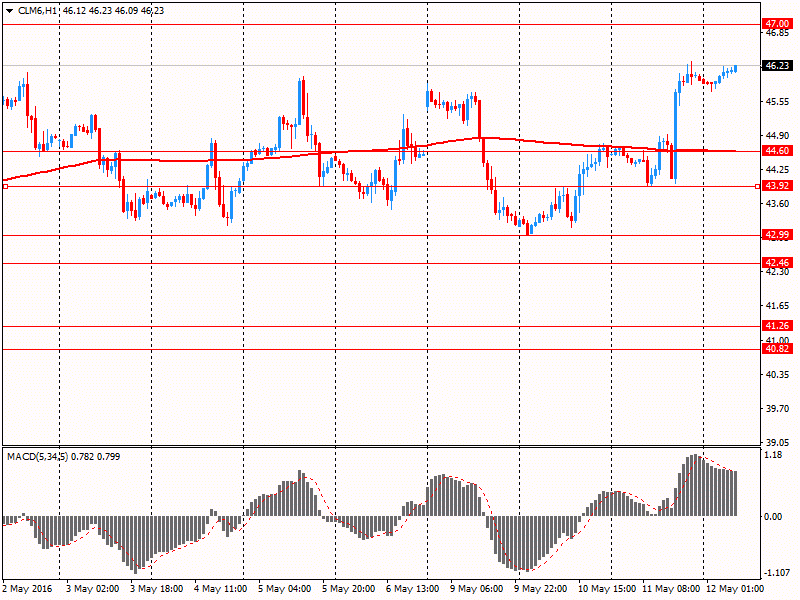Click the 45.55 price scale value
Viewport: 800px width, 600px height.
pos(777,102)
